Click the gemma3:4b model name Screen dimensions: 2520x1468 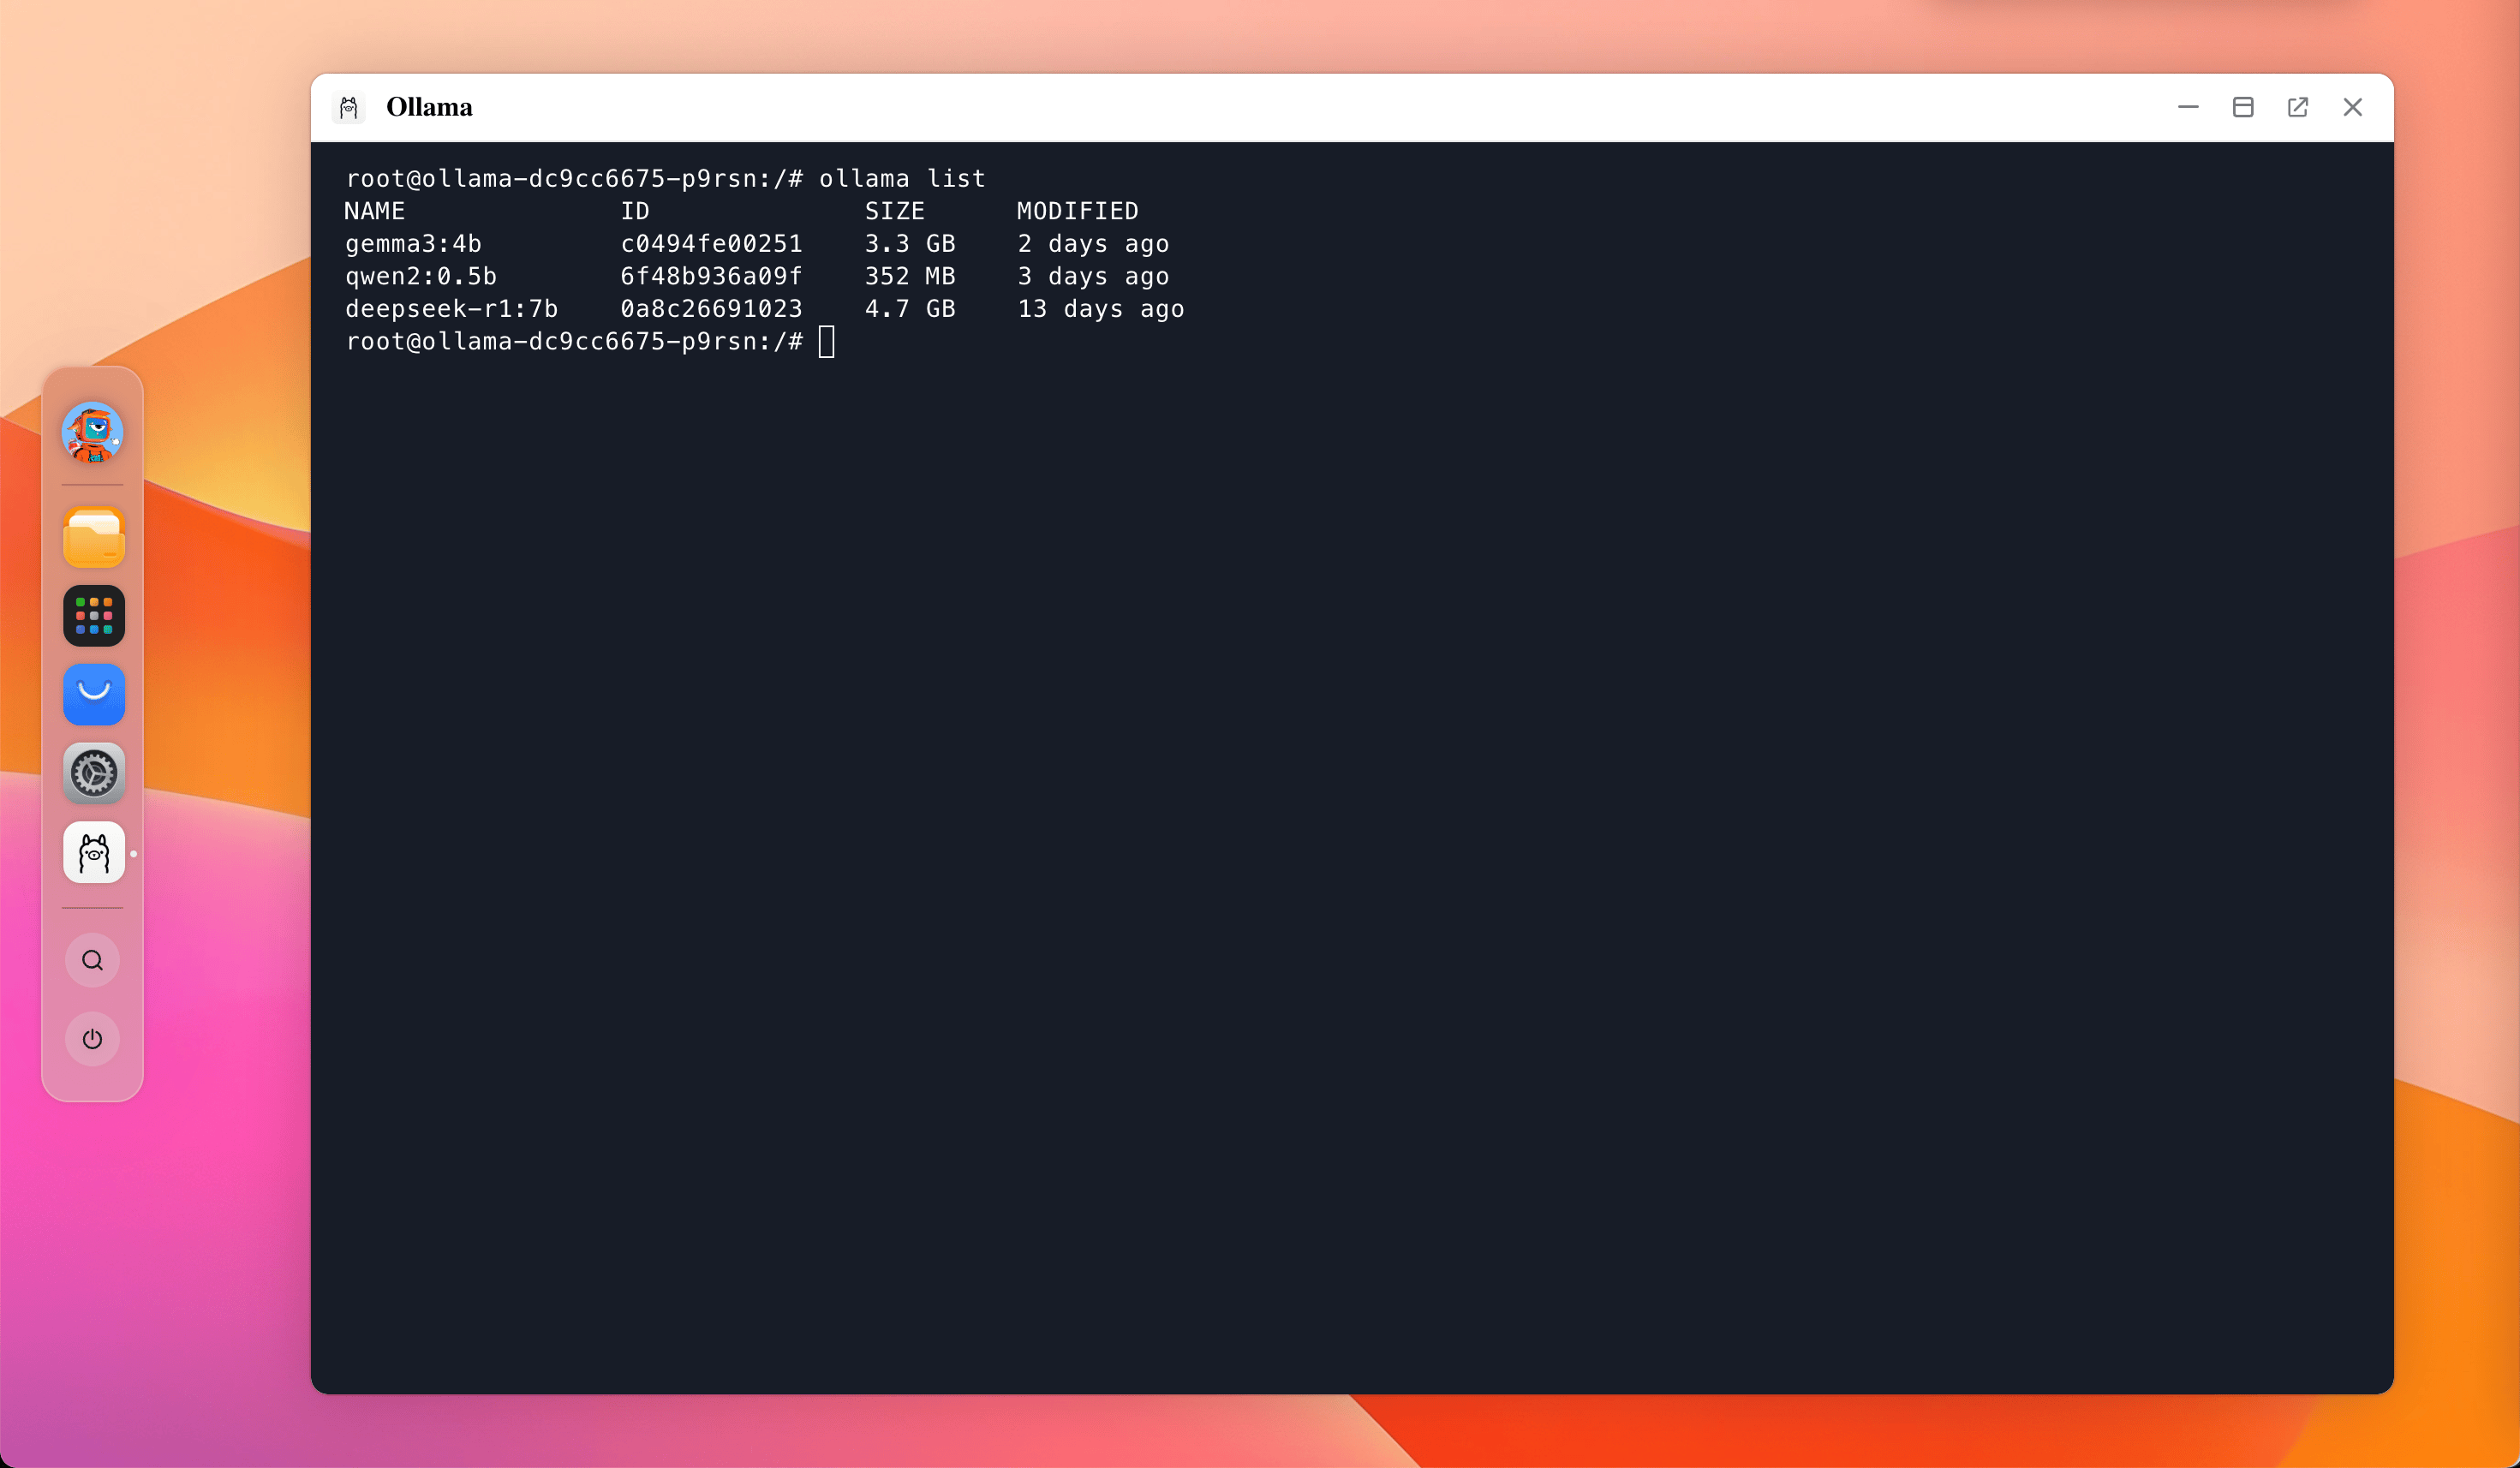[x=413, y=244]
